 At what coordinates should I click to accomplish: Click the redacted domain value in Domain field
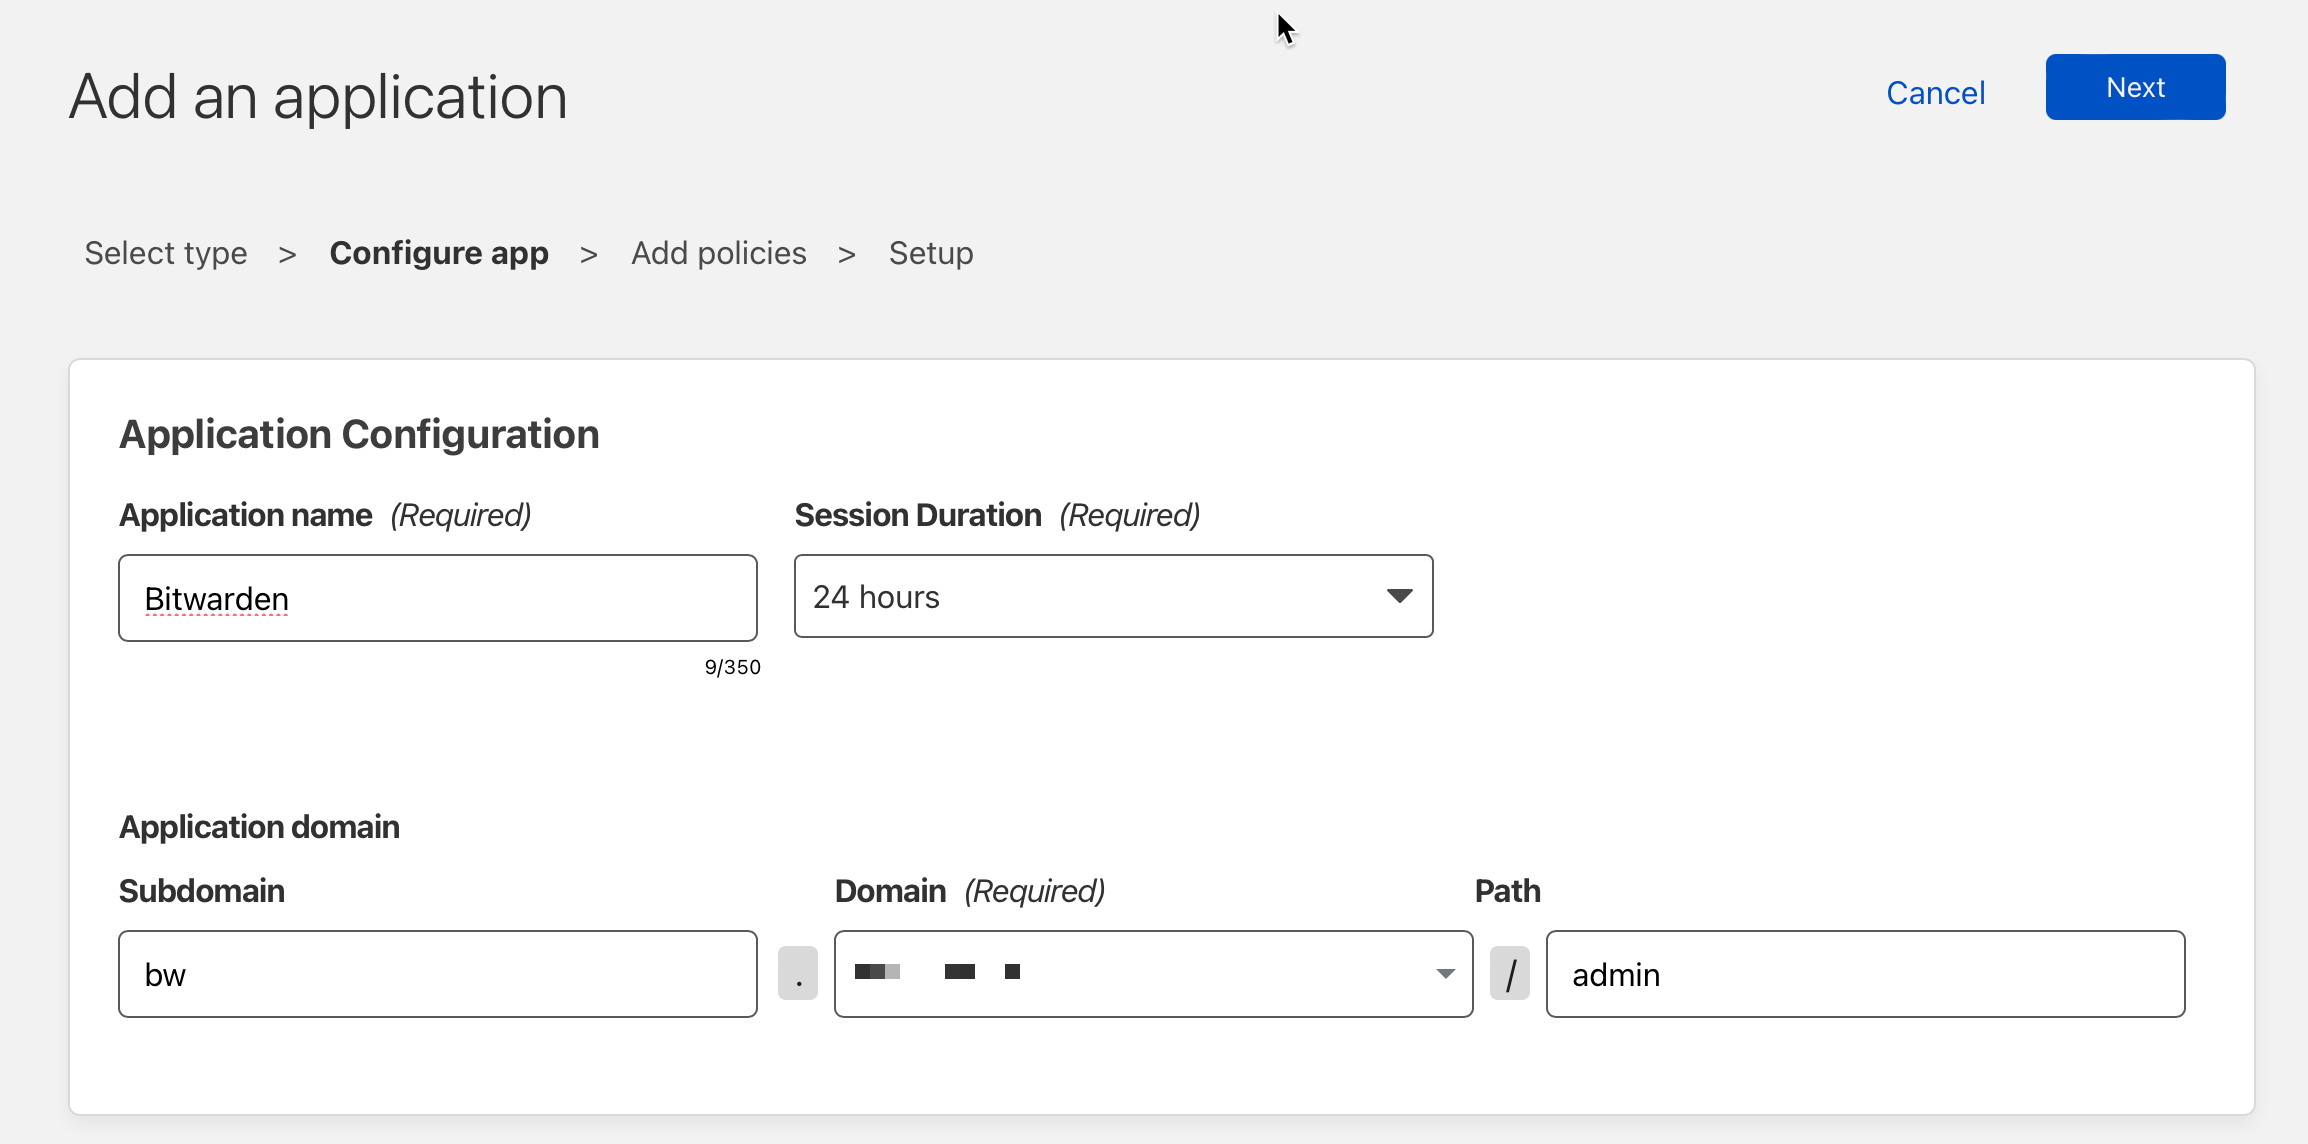[x=940, y=972]
